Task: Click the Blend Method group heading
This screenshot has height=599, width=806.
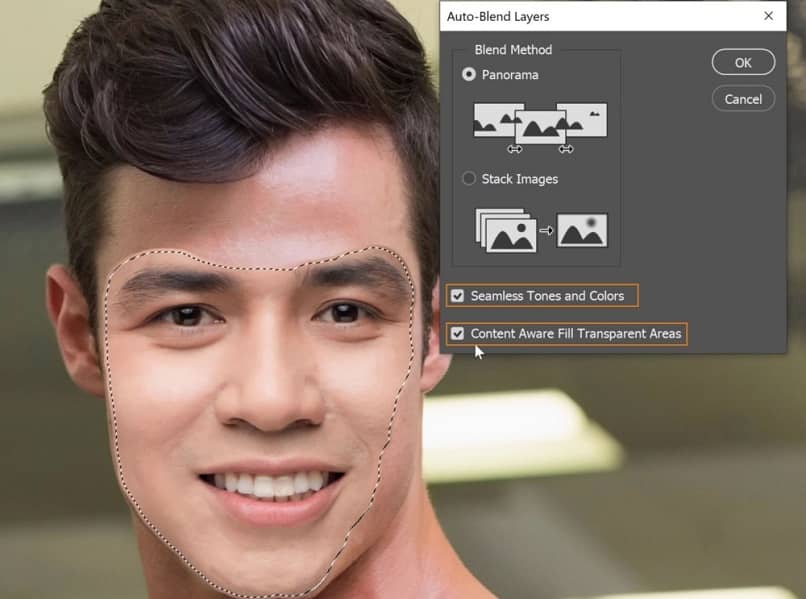Action: click(512, 49)
